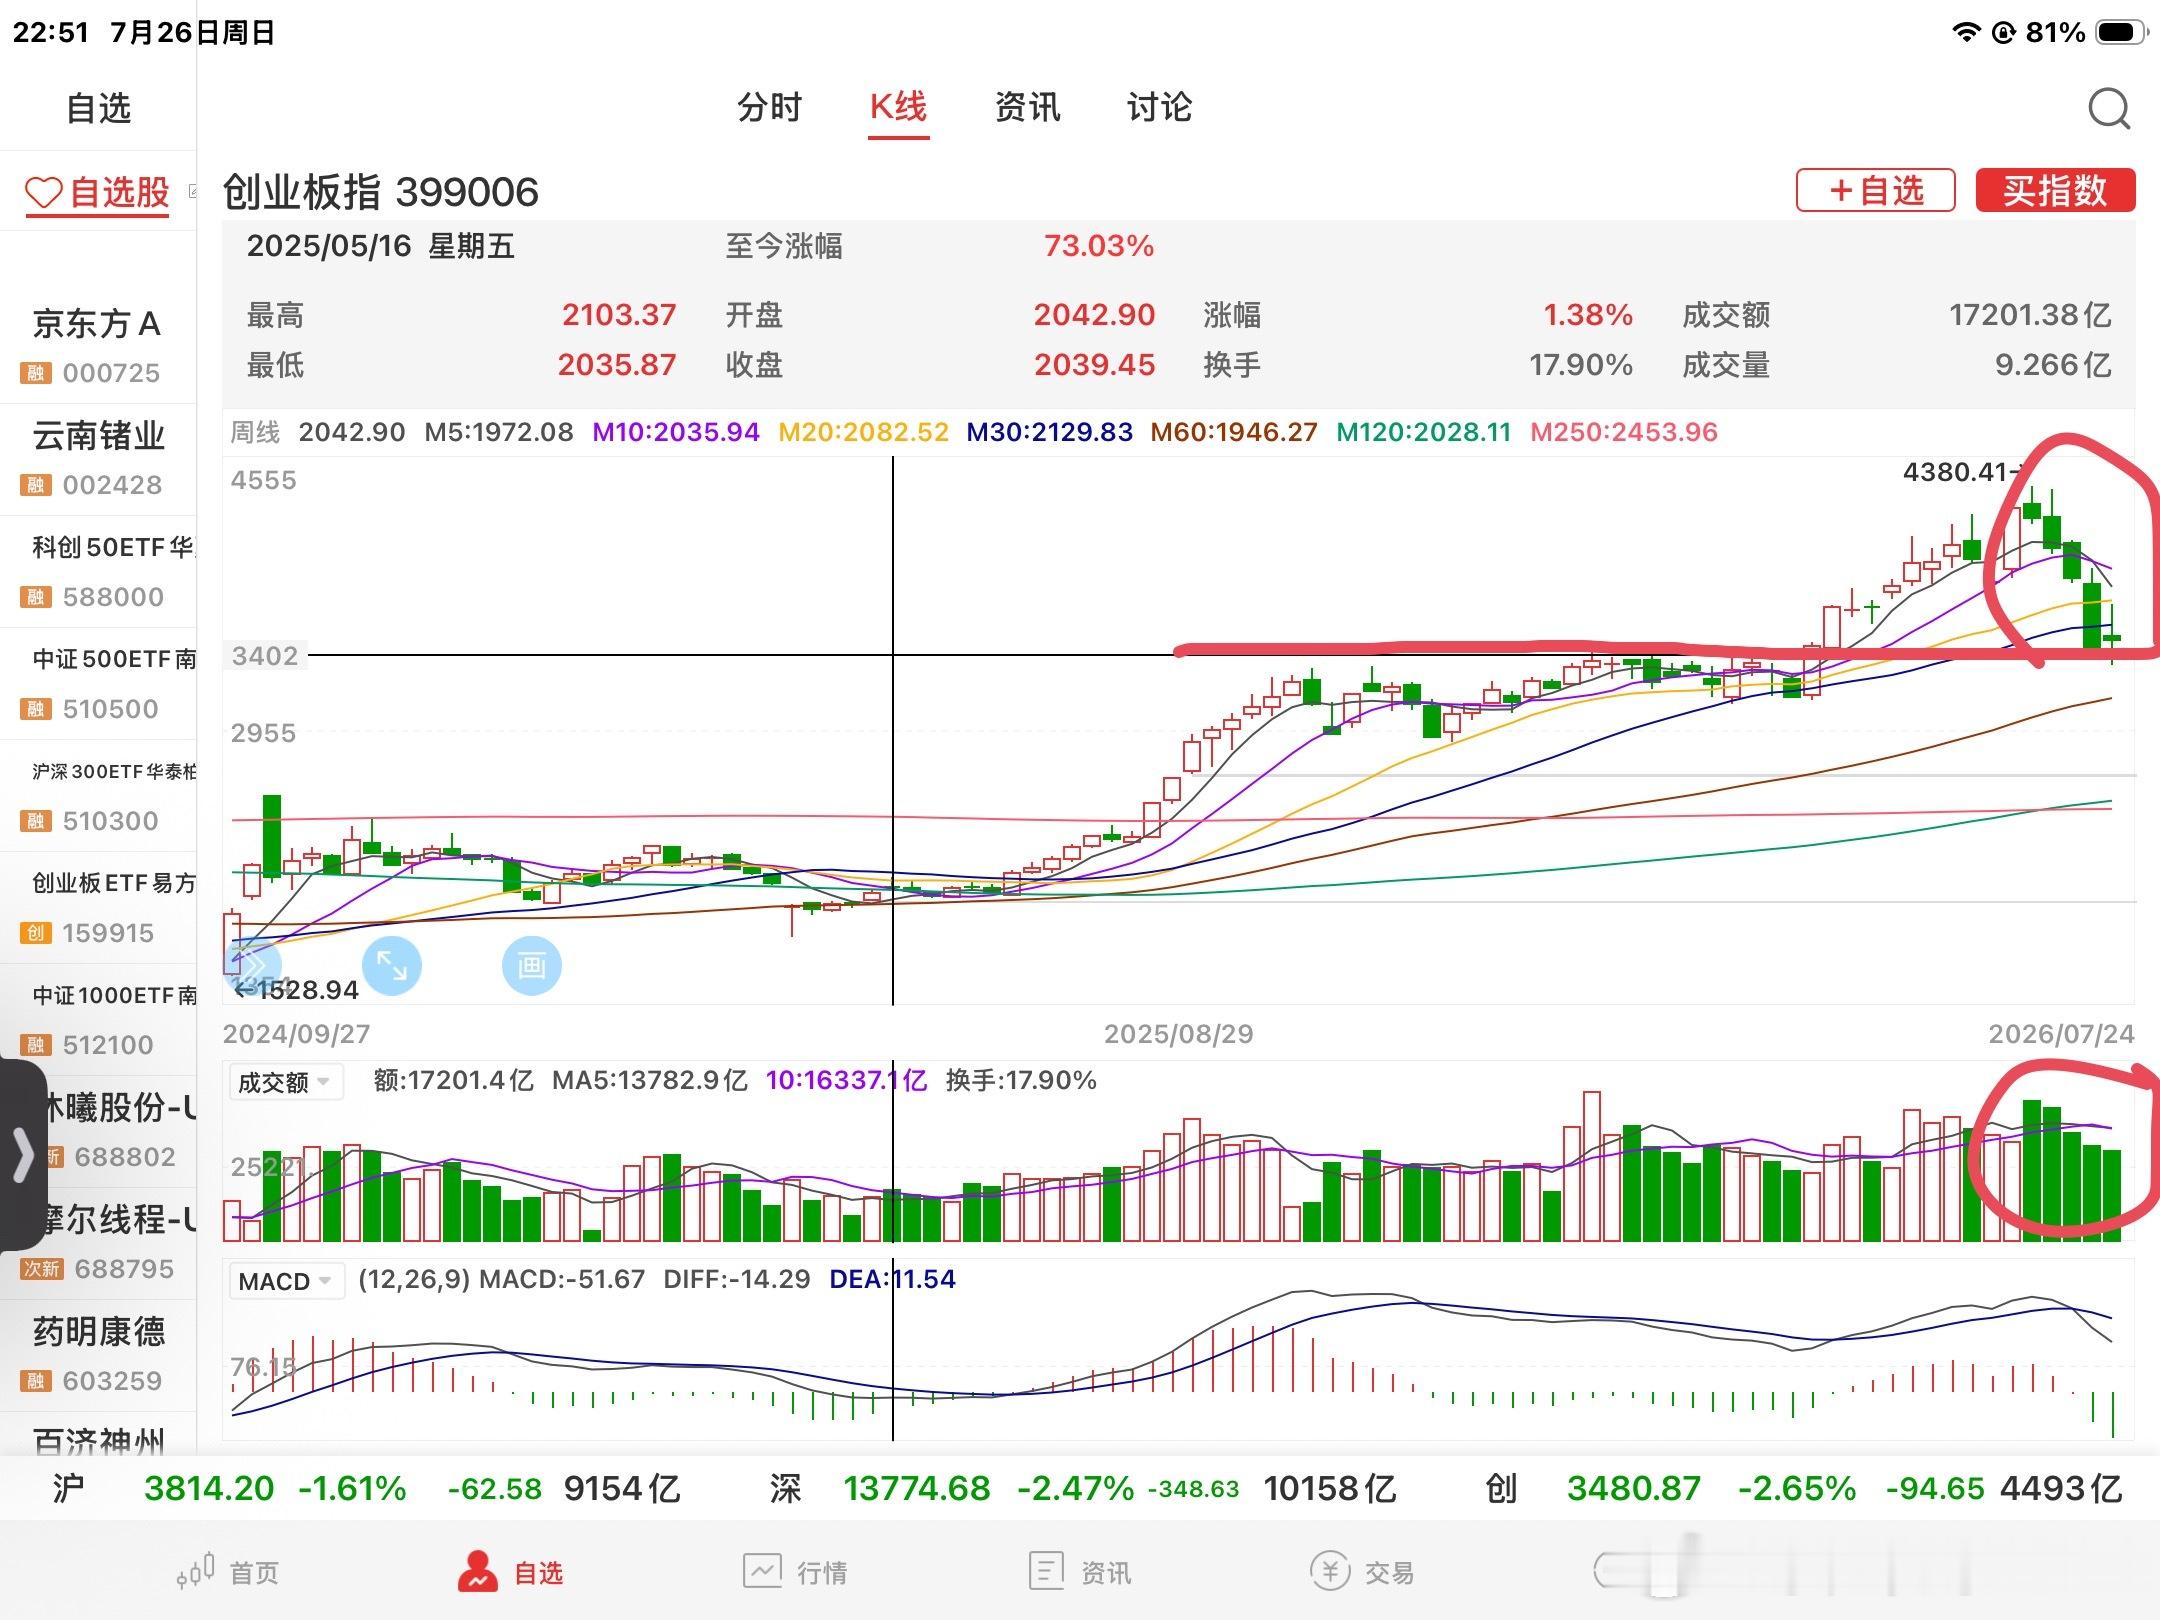Open the search magnifier icon
Screen dimensions: 2160x1620
2109,108
